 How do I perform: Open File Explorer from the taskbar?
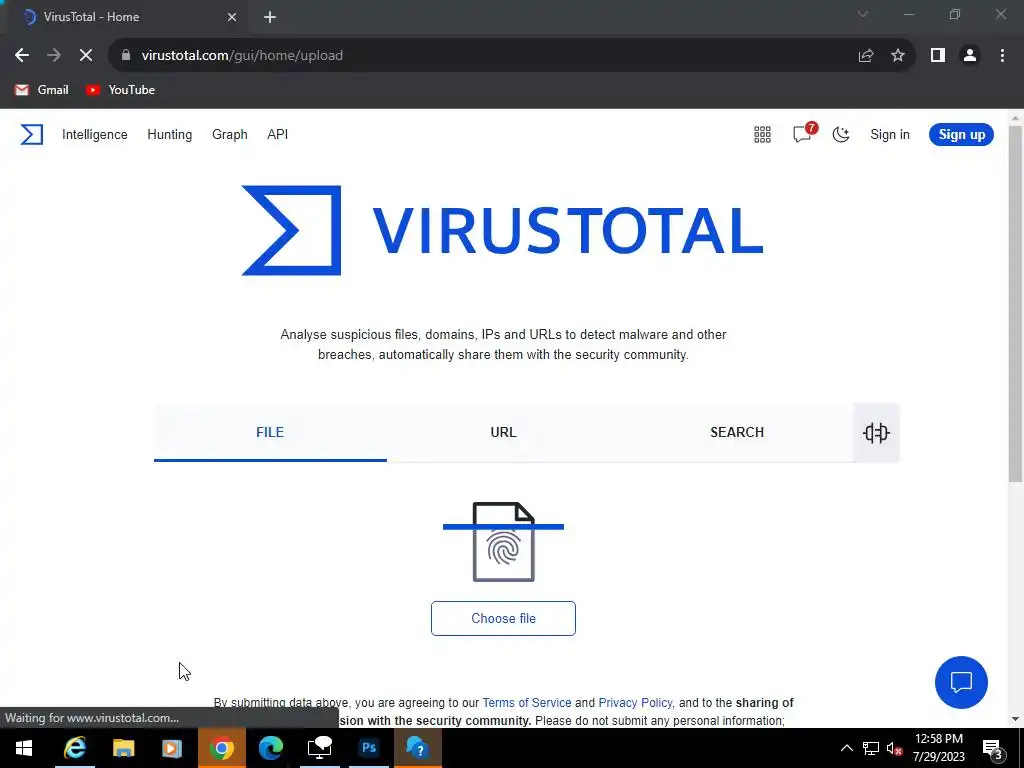123,748
